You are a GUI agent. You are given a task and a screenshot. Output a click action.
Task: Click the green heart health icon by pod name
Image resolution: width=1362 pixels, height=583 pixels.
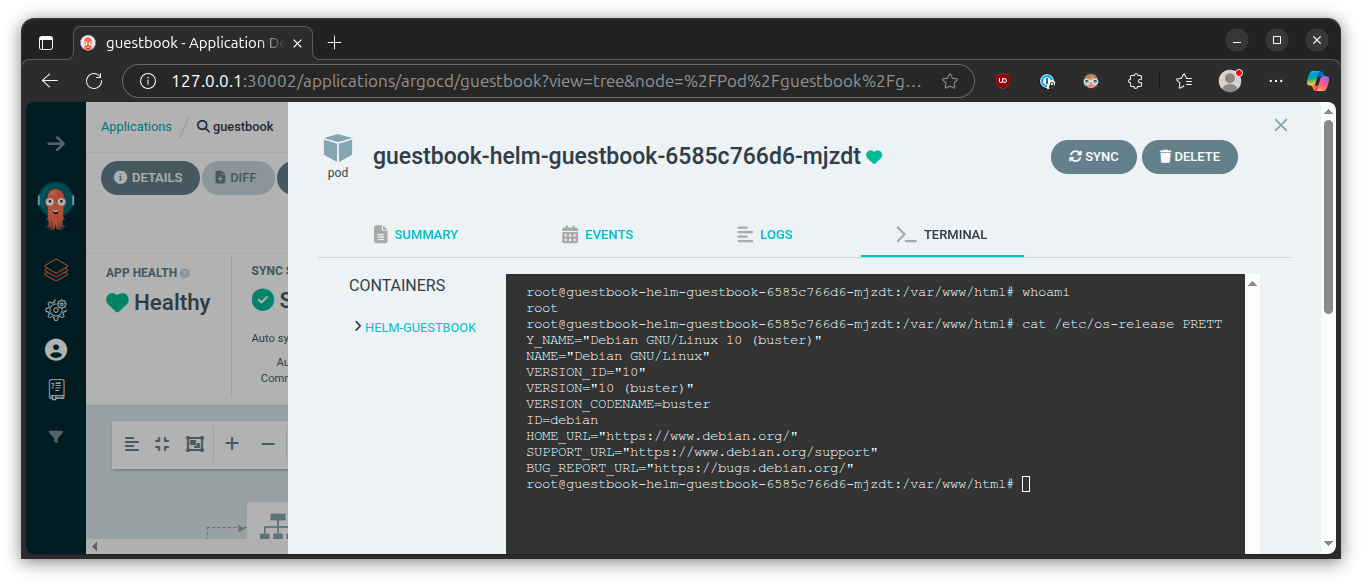[874, 157]
